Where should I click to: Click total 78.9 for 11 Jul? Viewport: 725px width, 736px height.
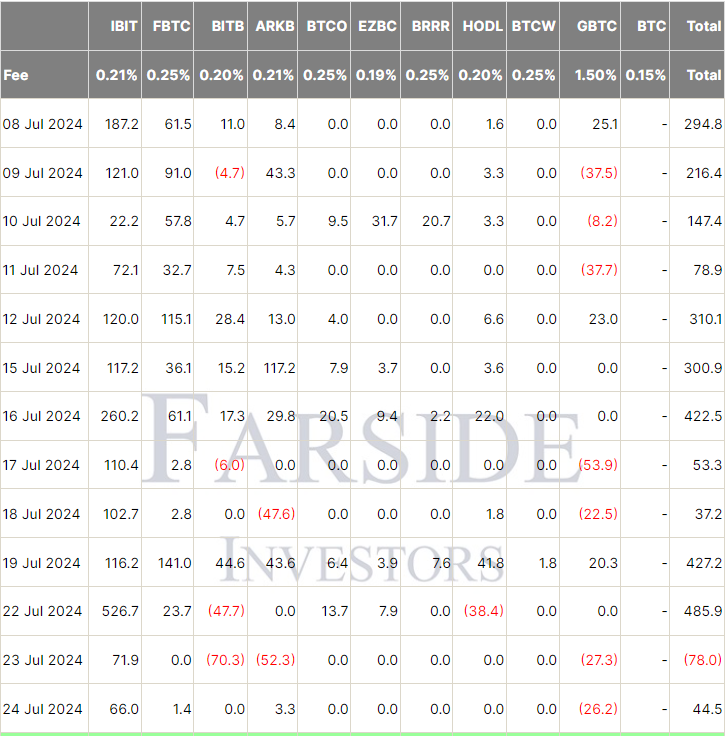[708, 270]
